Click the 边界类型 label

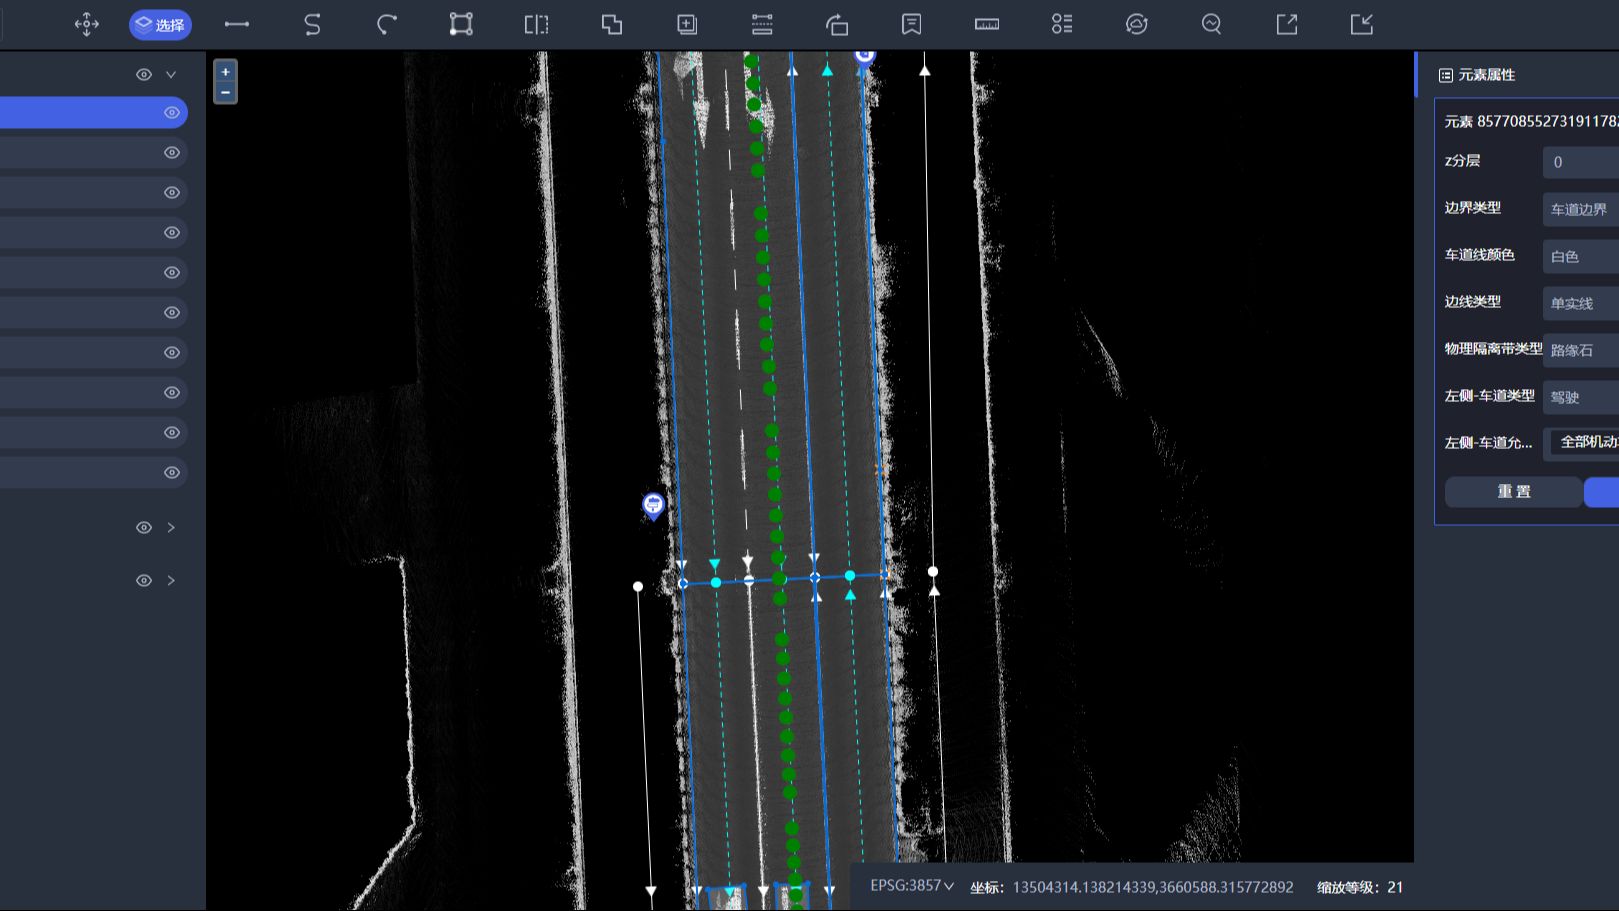click(x=1473, y=208)
